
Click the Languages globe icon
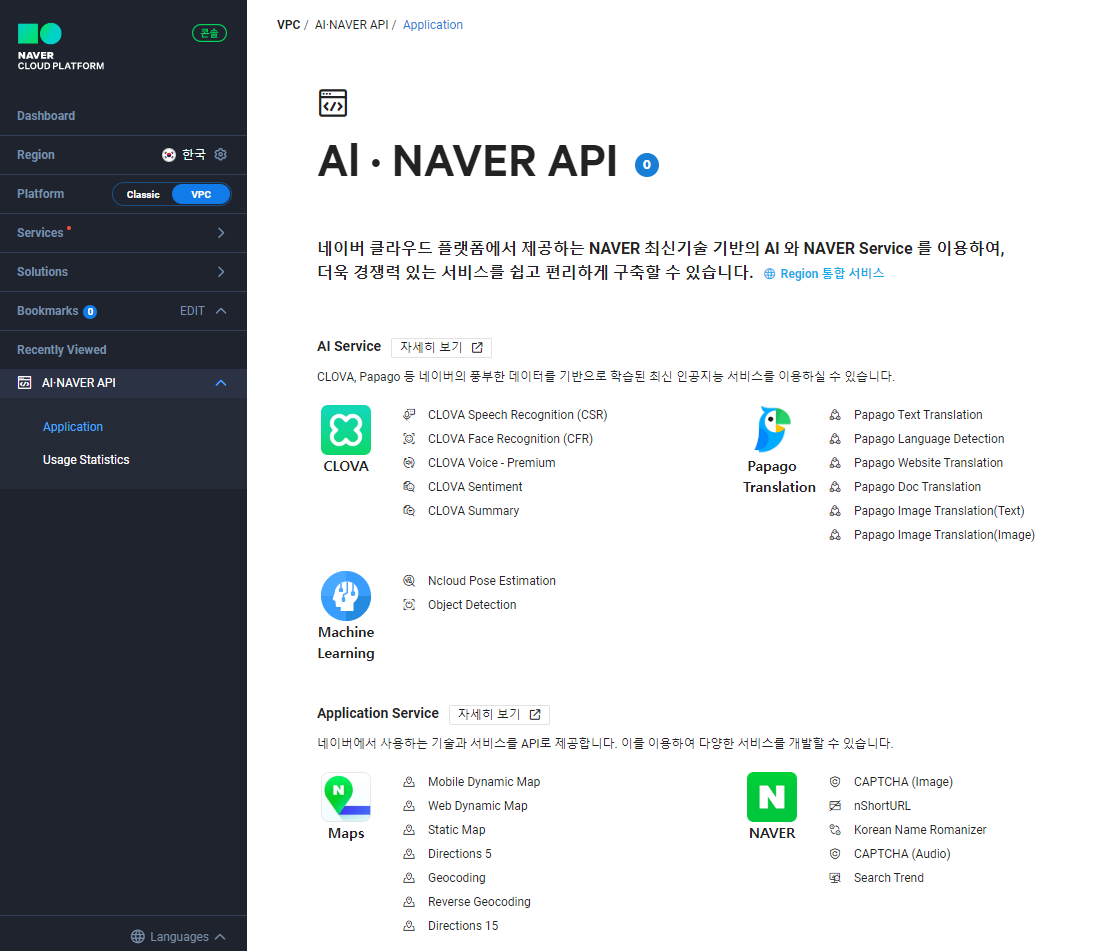pyautogui.click(x=138, y=936)
